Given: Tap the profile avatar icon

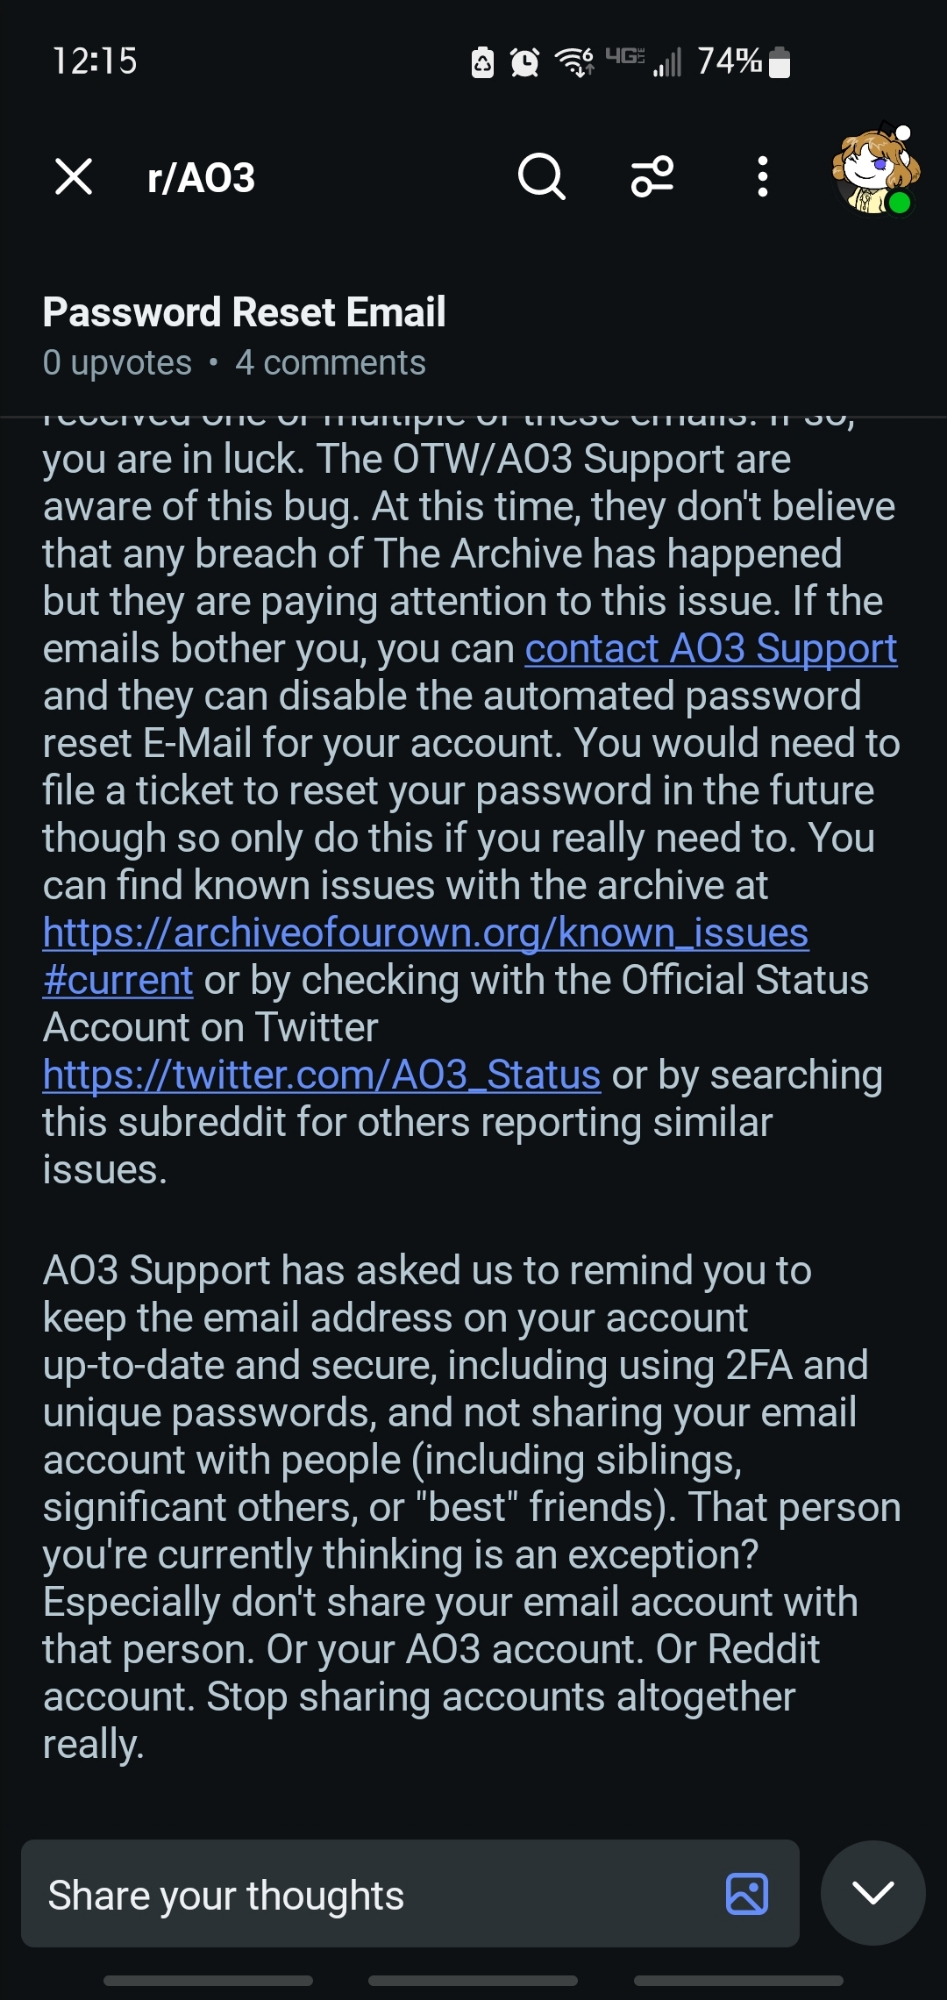Looking at the screenshot, I should click(x=875, y=171).
